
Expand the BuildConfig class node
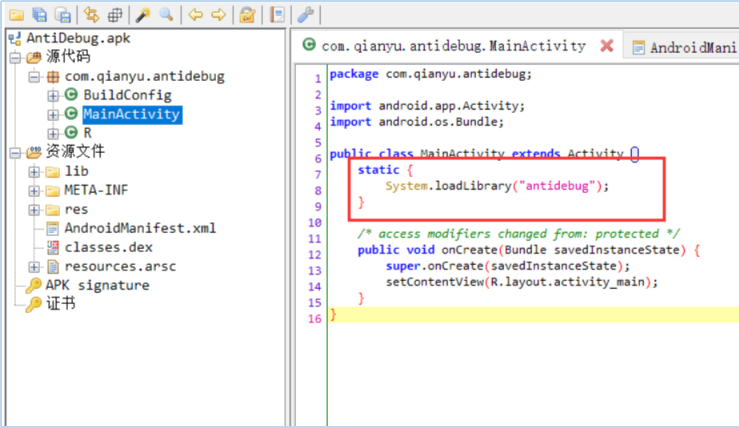[53, 96]
